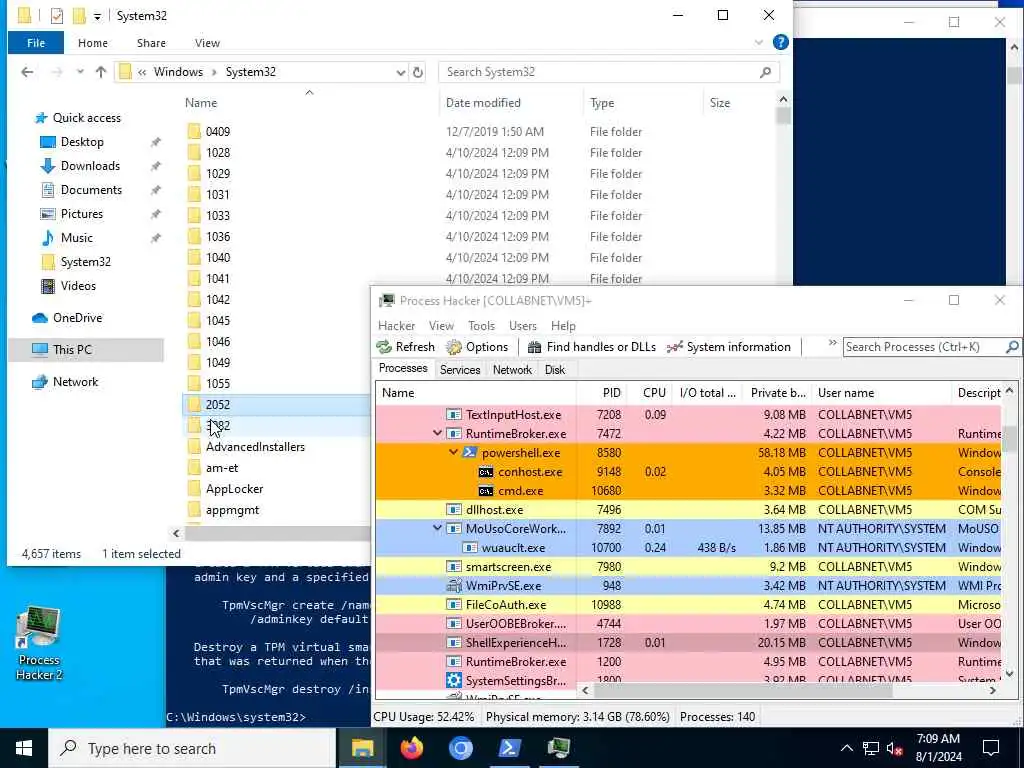Click the Explorer Back arrow
The image size is (1024, 768).
point(27,72)
